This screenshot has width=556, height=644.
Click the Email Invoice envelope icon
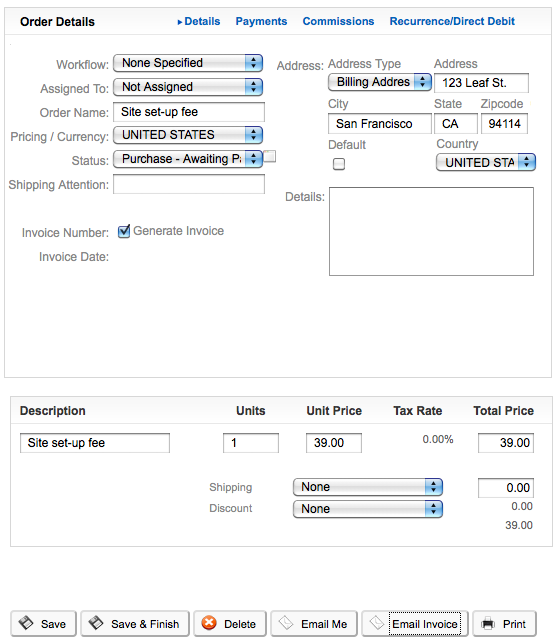tap(376, 623)
